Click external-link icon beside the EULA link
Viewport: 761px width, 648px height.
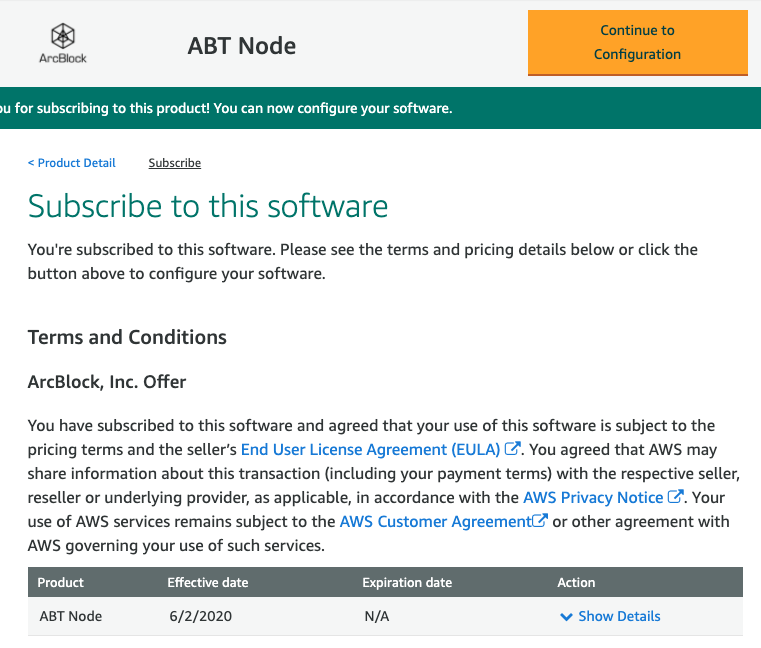(x=513, y=449)
